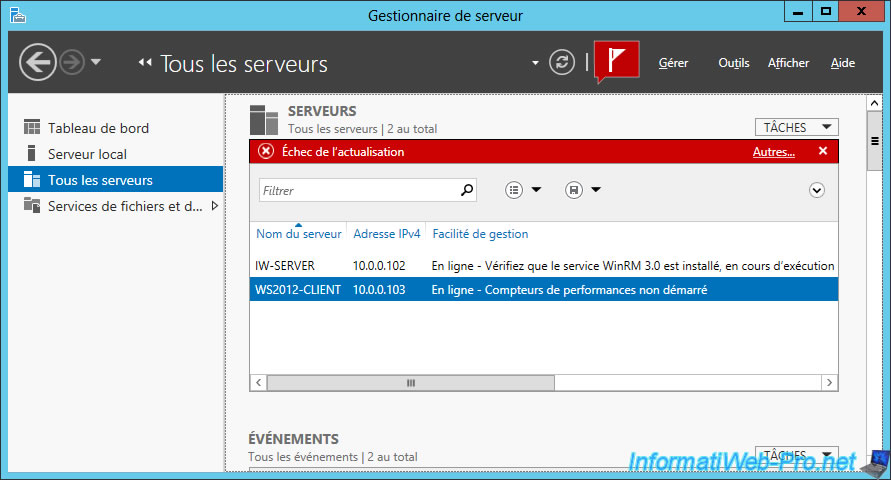Select Tous les serveurs in the sidebar
Image resolution: width=891 pixels, height=480 pixels.
115,180
